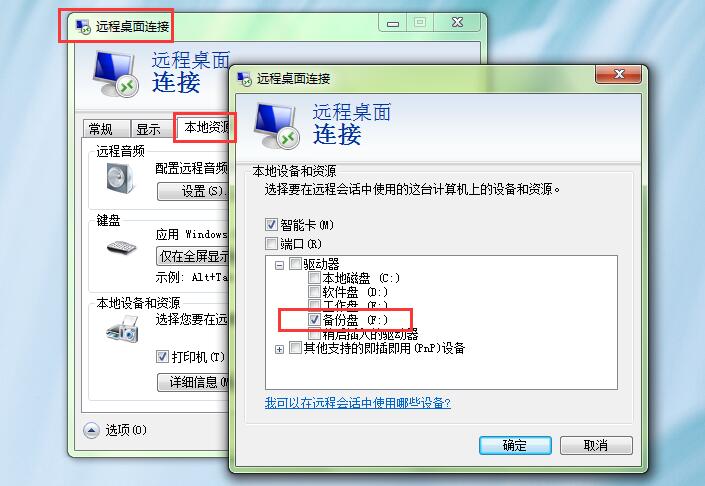The height and width of the screenshot is (486, 705).
Task: Uncheck the 备份盘 (F:) drive checkbox
Action: click(314, 320)
